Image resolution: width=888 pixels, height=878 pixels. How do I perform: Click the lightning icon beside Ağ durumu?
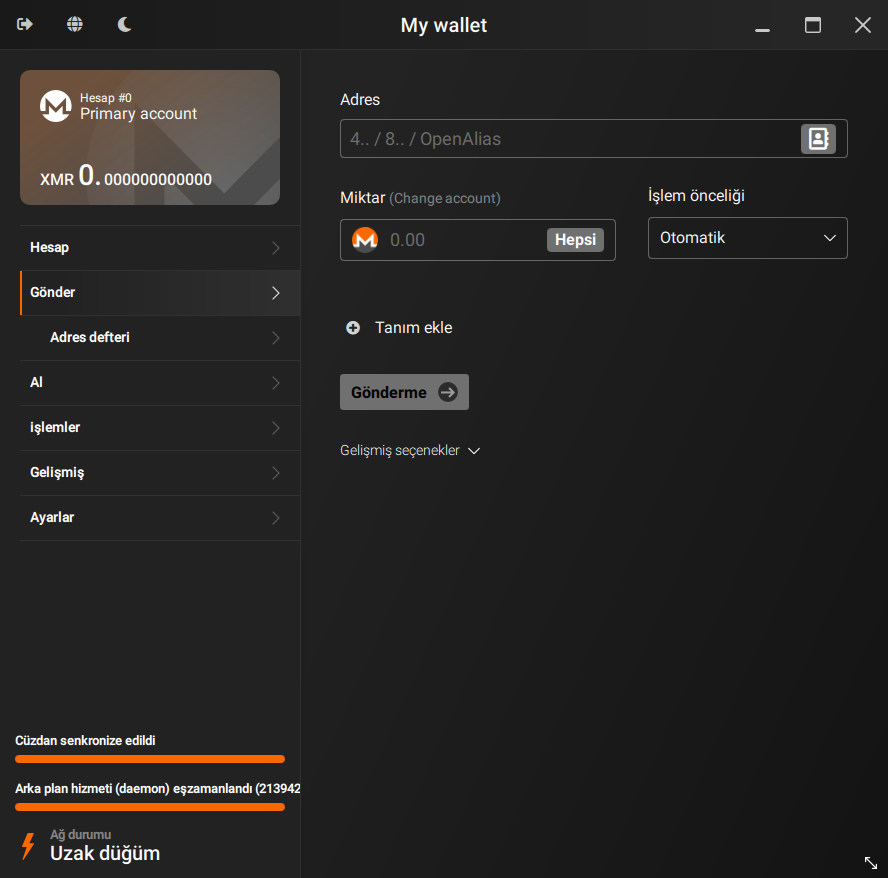pos(26,846)
